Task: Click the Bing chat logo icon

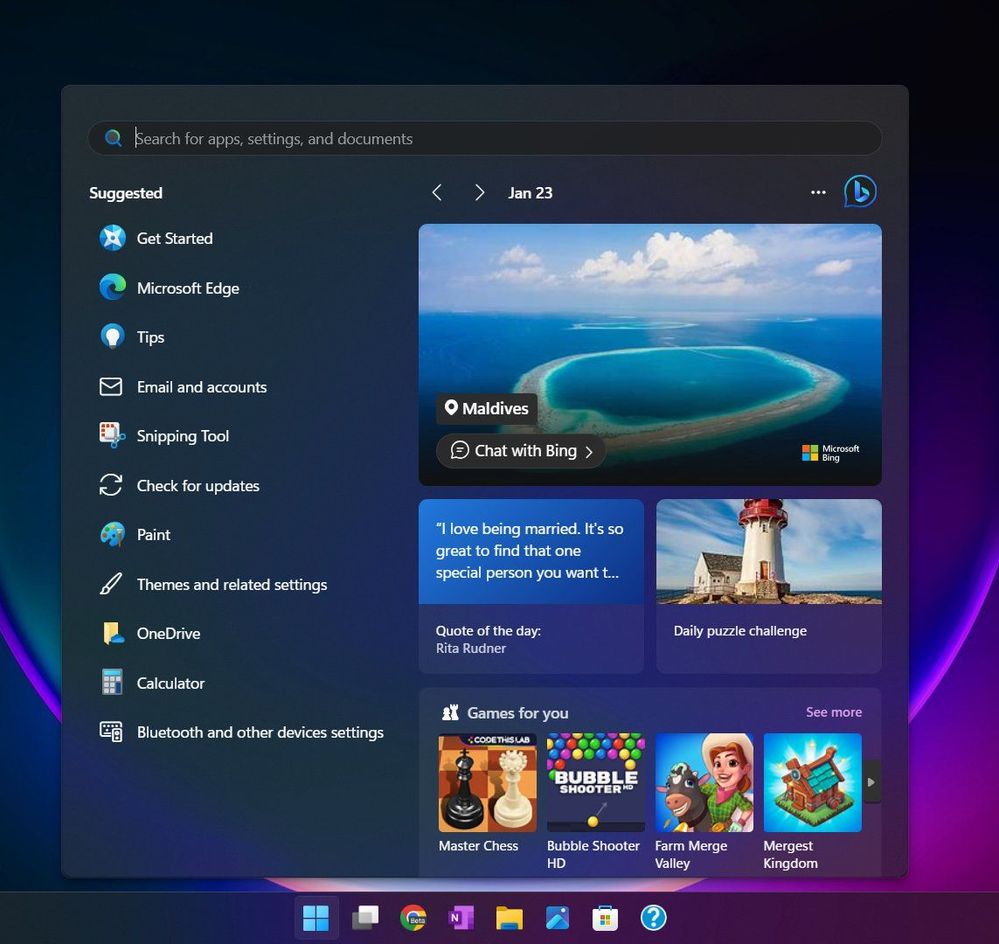Action: pos(860,192)
